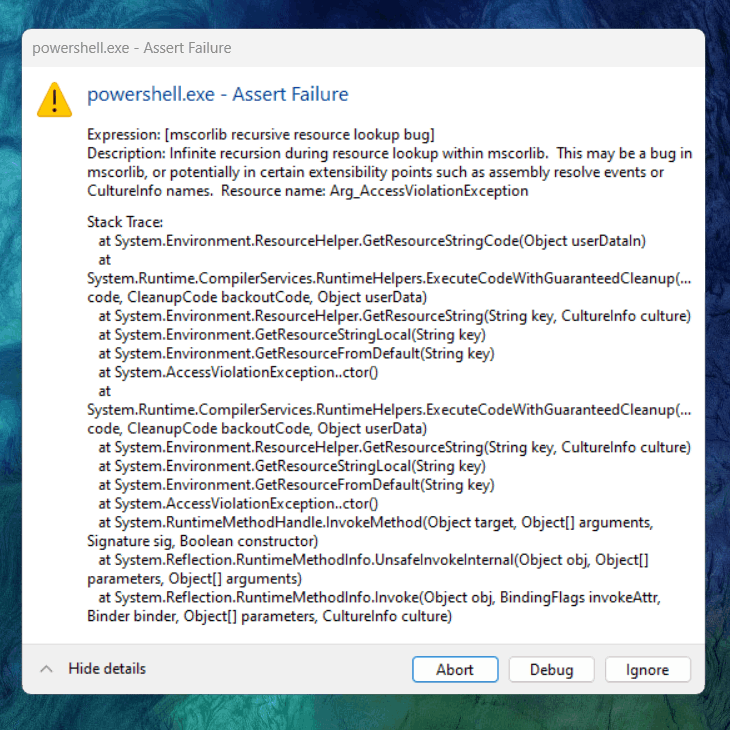
Task: Click the 'Description: Infinite recursion during resource lookup' line
Action: point(390,153)
